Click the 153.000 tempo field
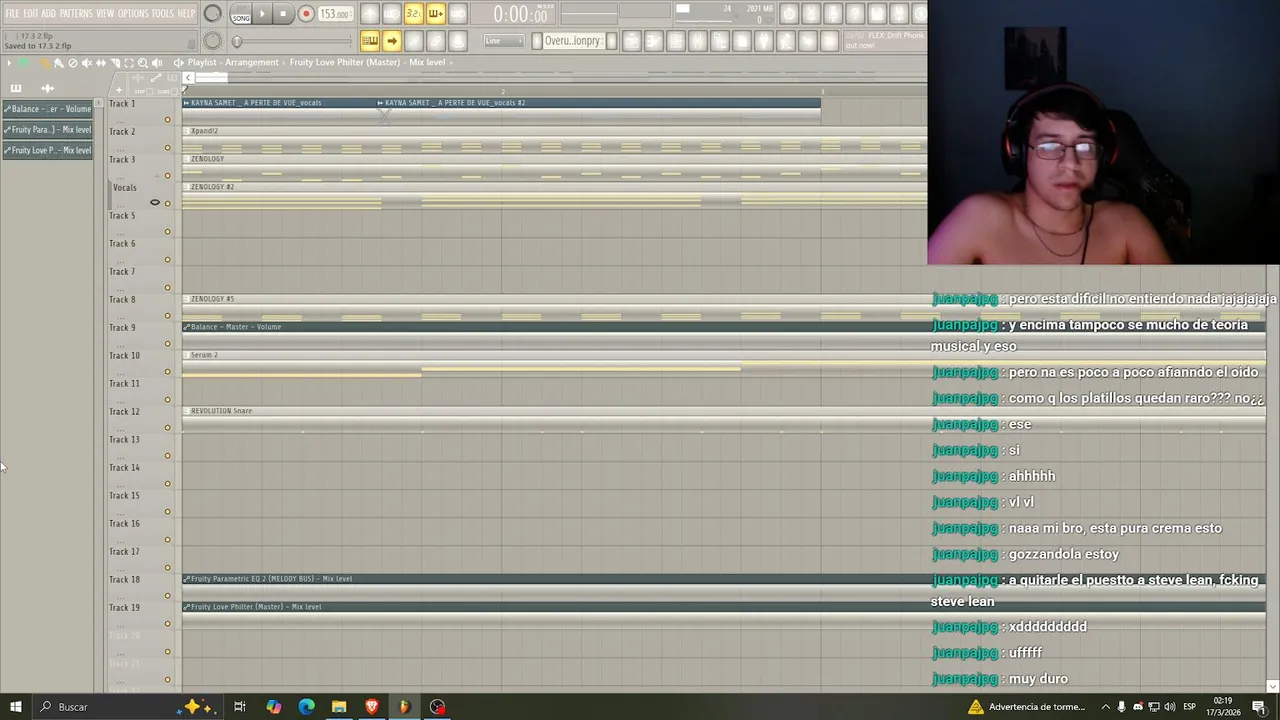Image resolution: width=1280 pixels, height=720 pixels. [x=335, y=14]
